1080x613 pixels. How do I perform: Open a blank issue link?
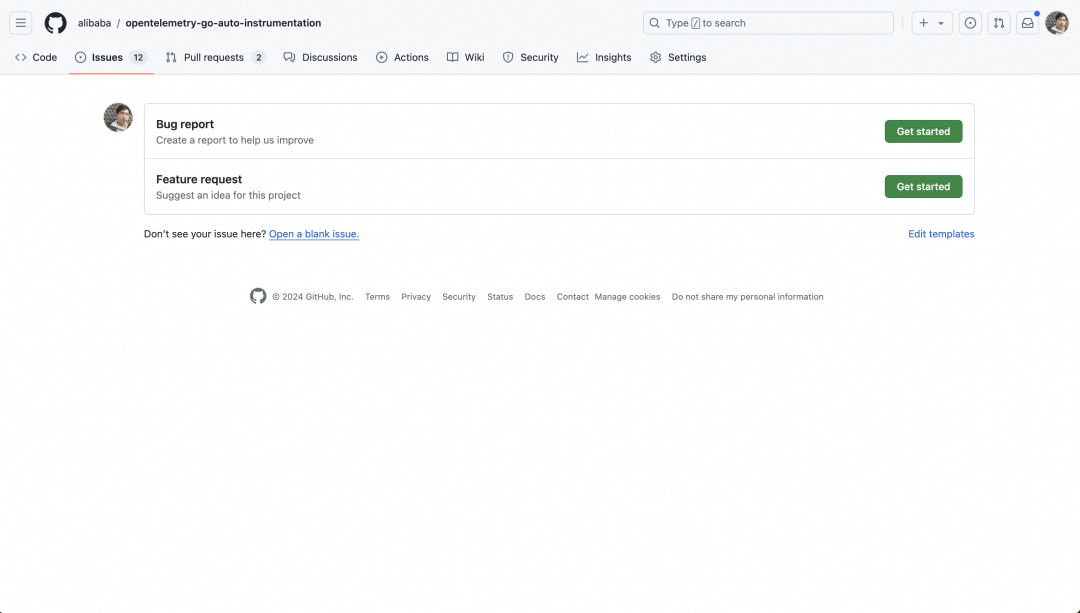coord(314,234)
